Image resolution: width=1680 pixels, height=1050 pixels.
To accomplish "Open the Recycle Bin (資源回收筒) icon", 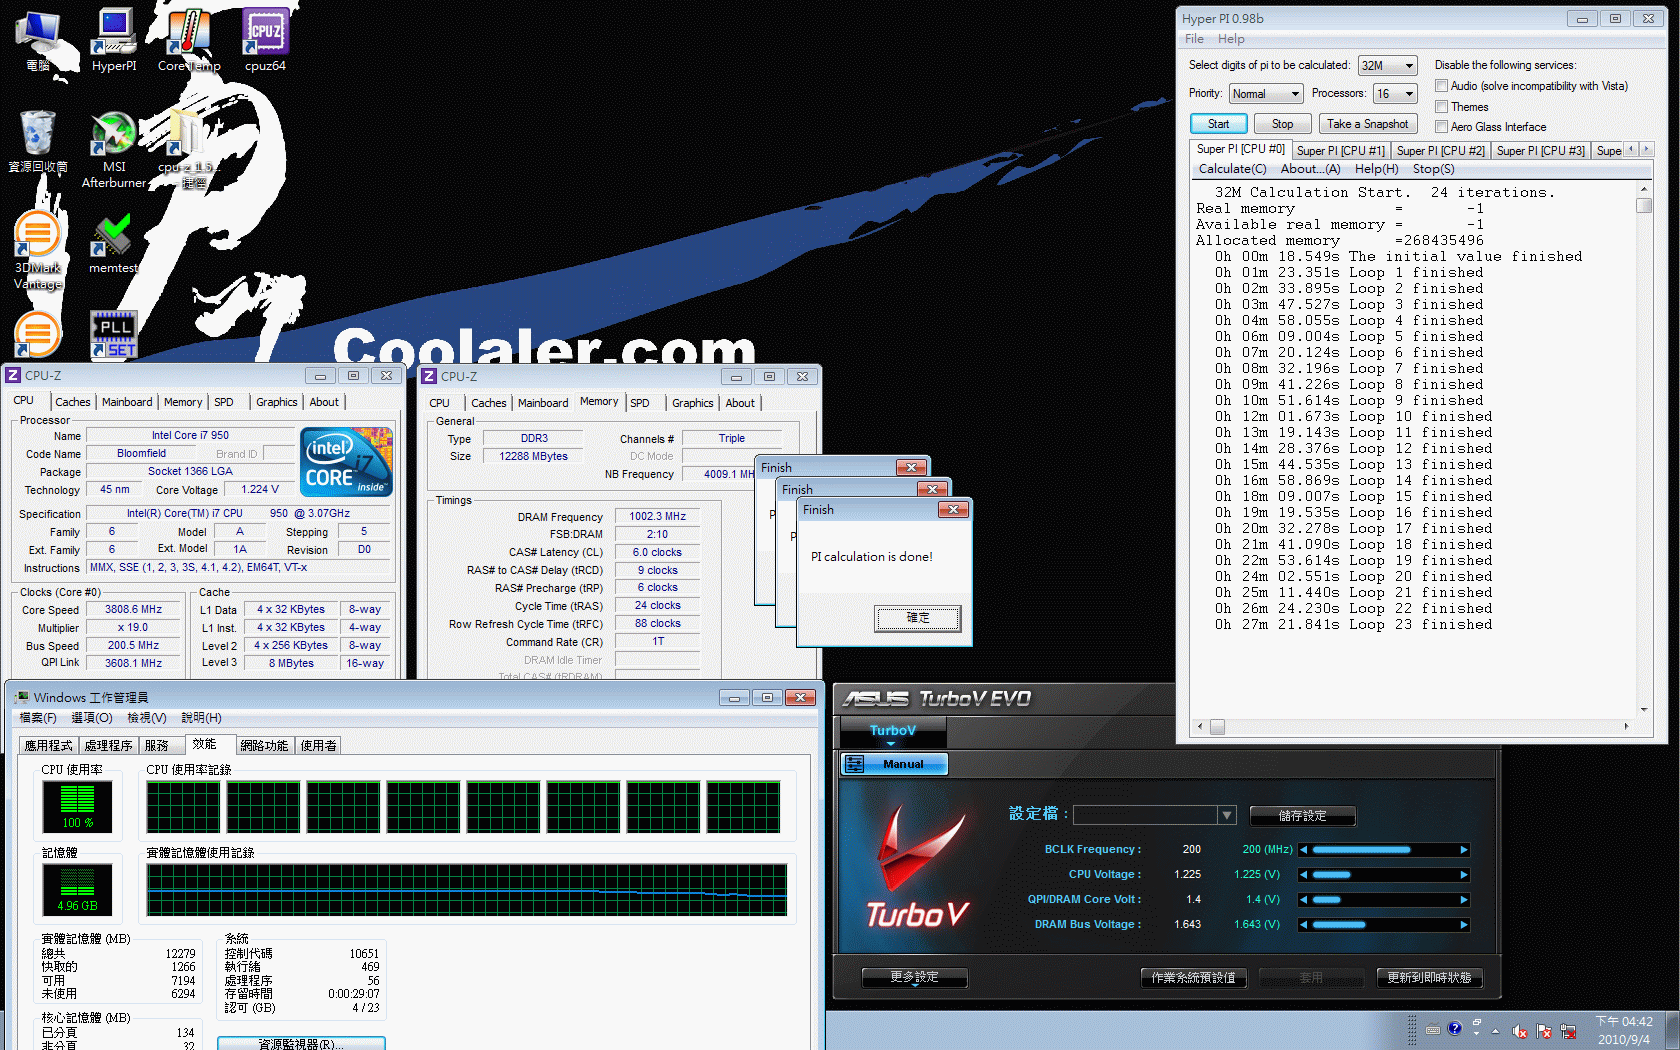I will (x=38, y=141).
